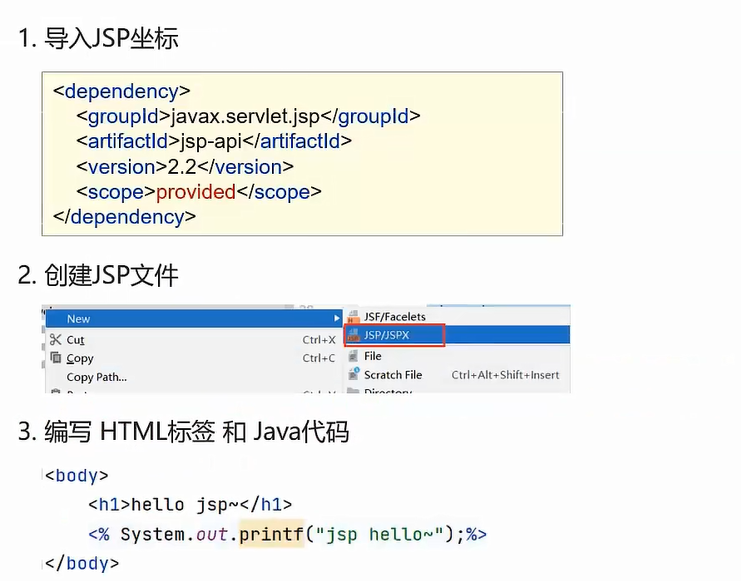Click the closing </body> tag
Viewport: 741px width, 581px height.
tap(82, 563)
